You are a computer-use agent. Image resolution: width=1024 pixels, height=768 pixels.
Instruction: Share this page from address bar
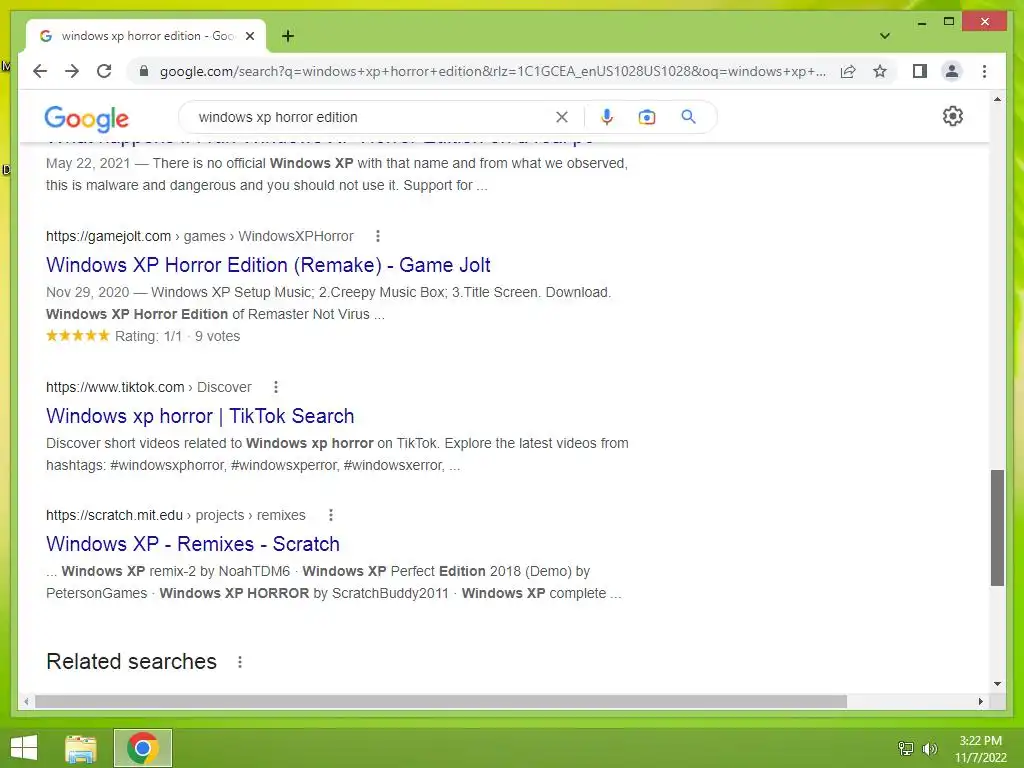[848, 71]
